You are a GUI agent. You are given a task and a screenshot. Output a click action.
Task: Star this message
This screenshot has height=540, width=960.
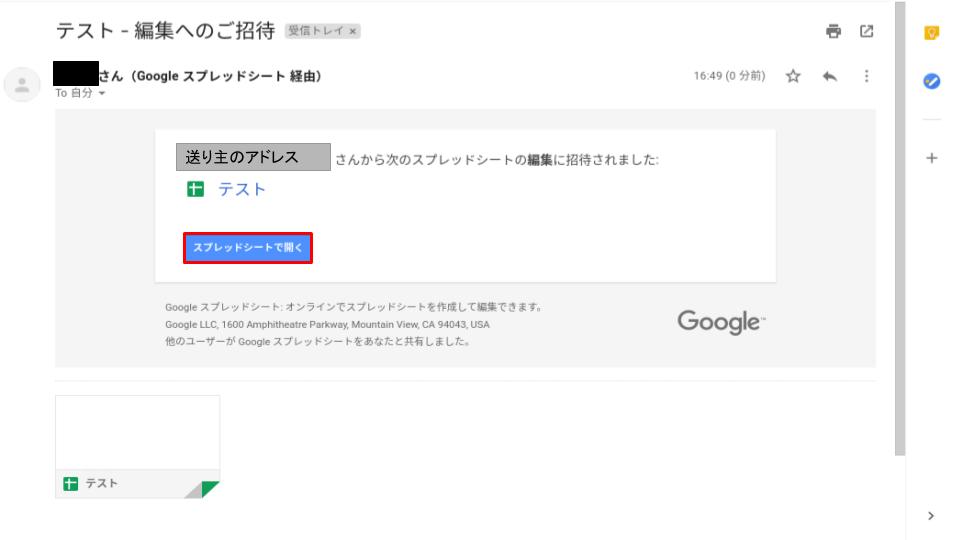pyautogui.click(x=793, y=76)
